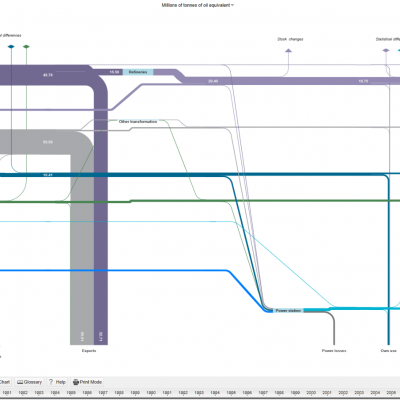Switch to Print Mode
The height and width of the screenshot is (400, 400).
pos(87,382)
